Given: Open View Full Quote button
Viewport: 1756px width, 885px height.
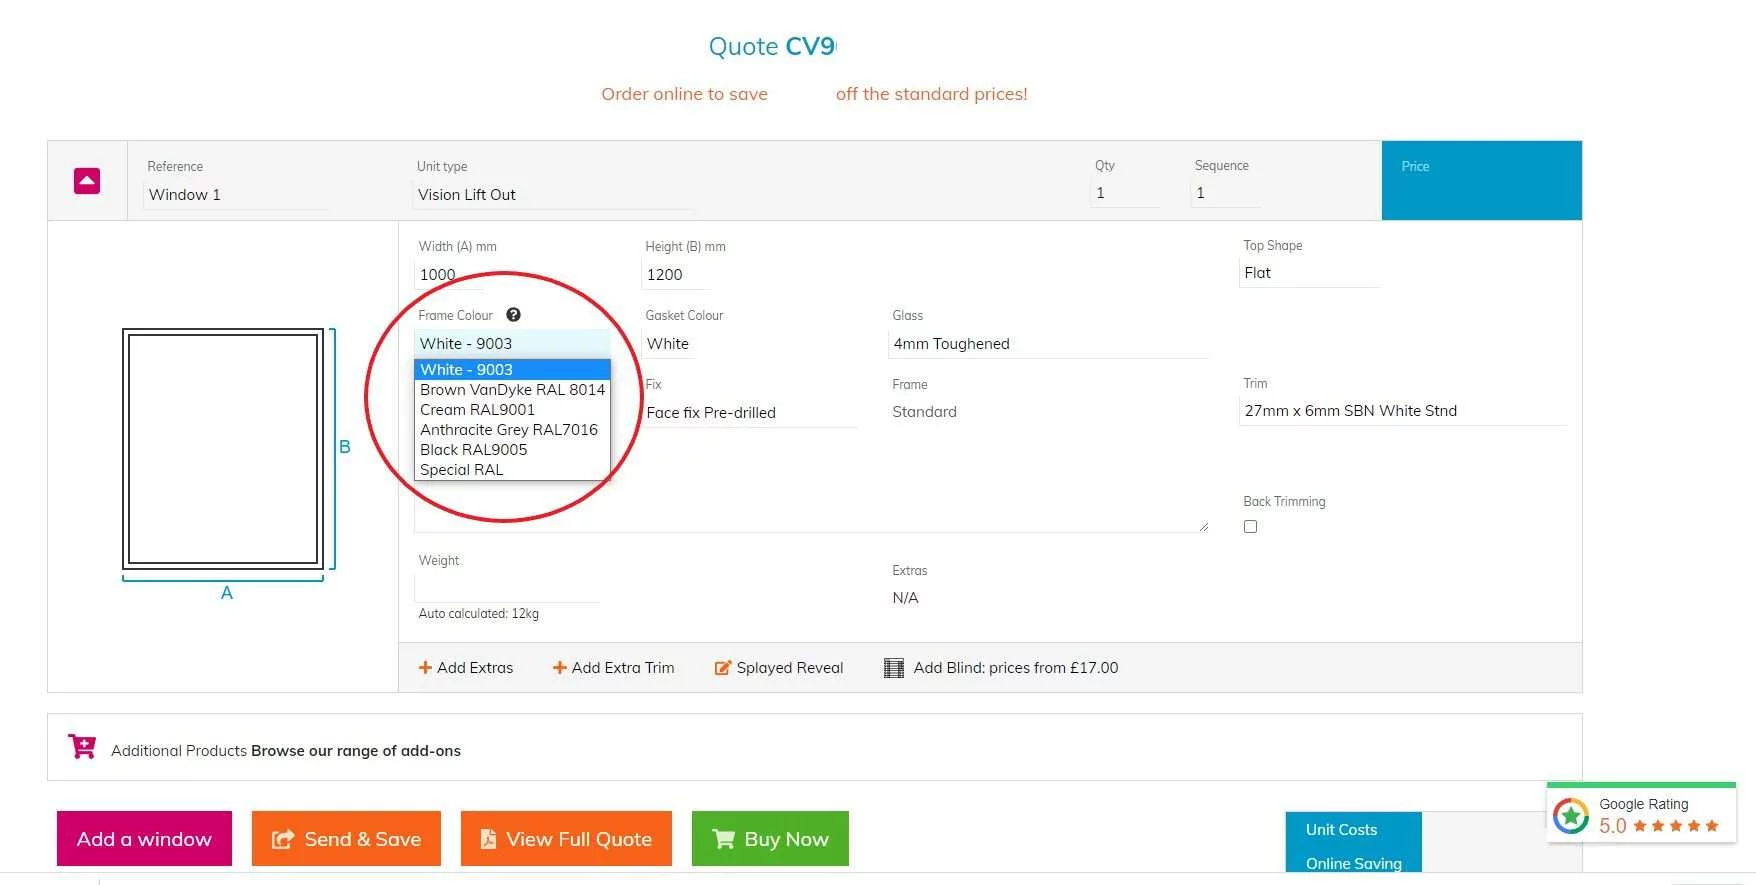Looking at the screenshot, I should pos(566,839).
